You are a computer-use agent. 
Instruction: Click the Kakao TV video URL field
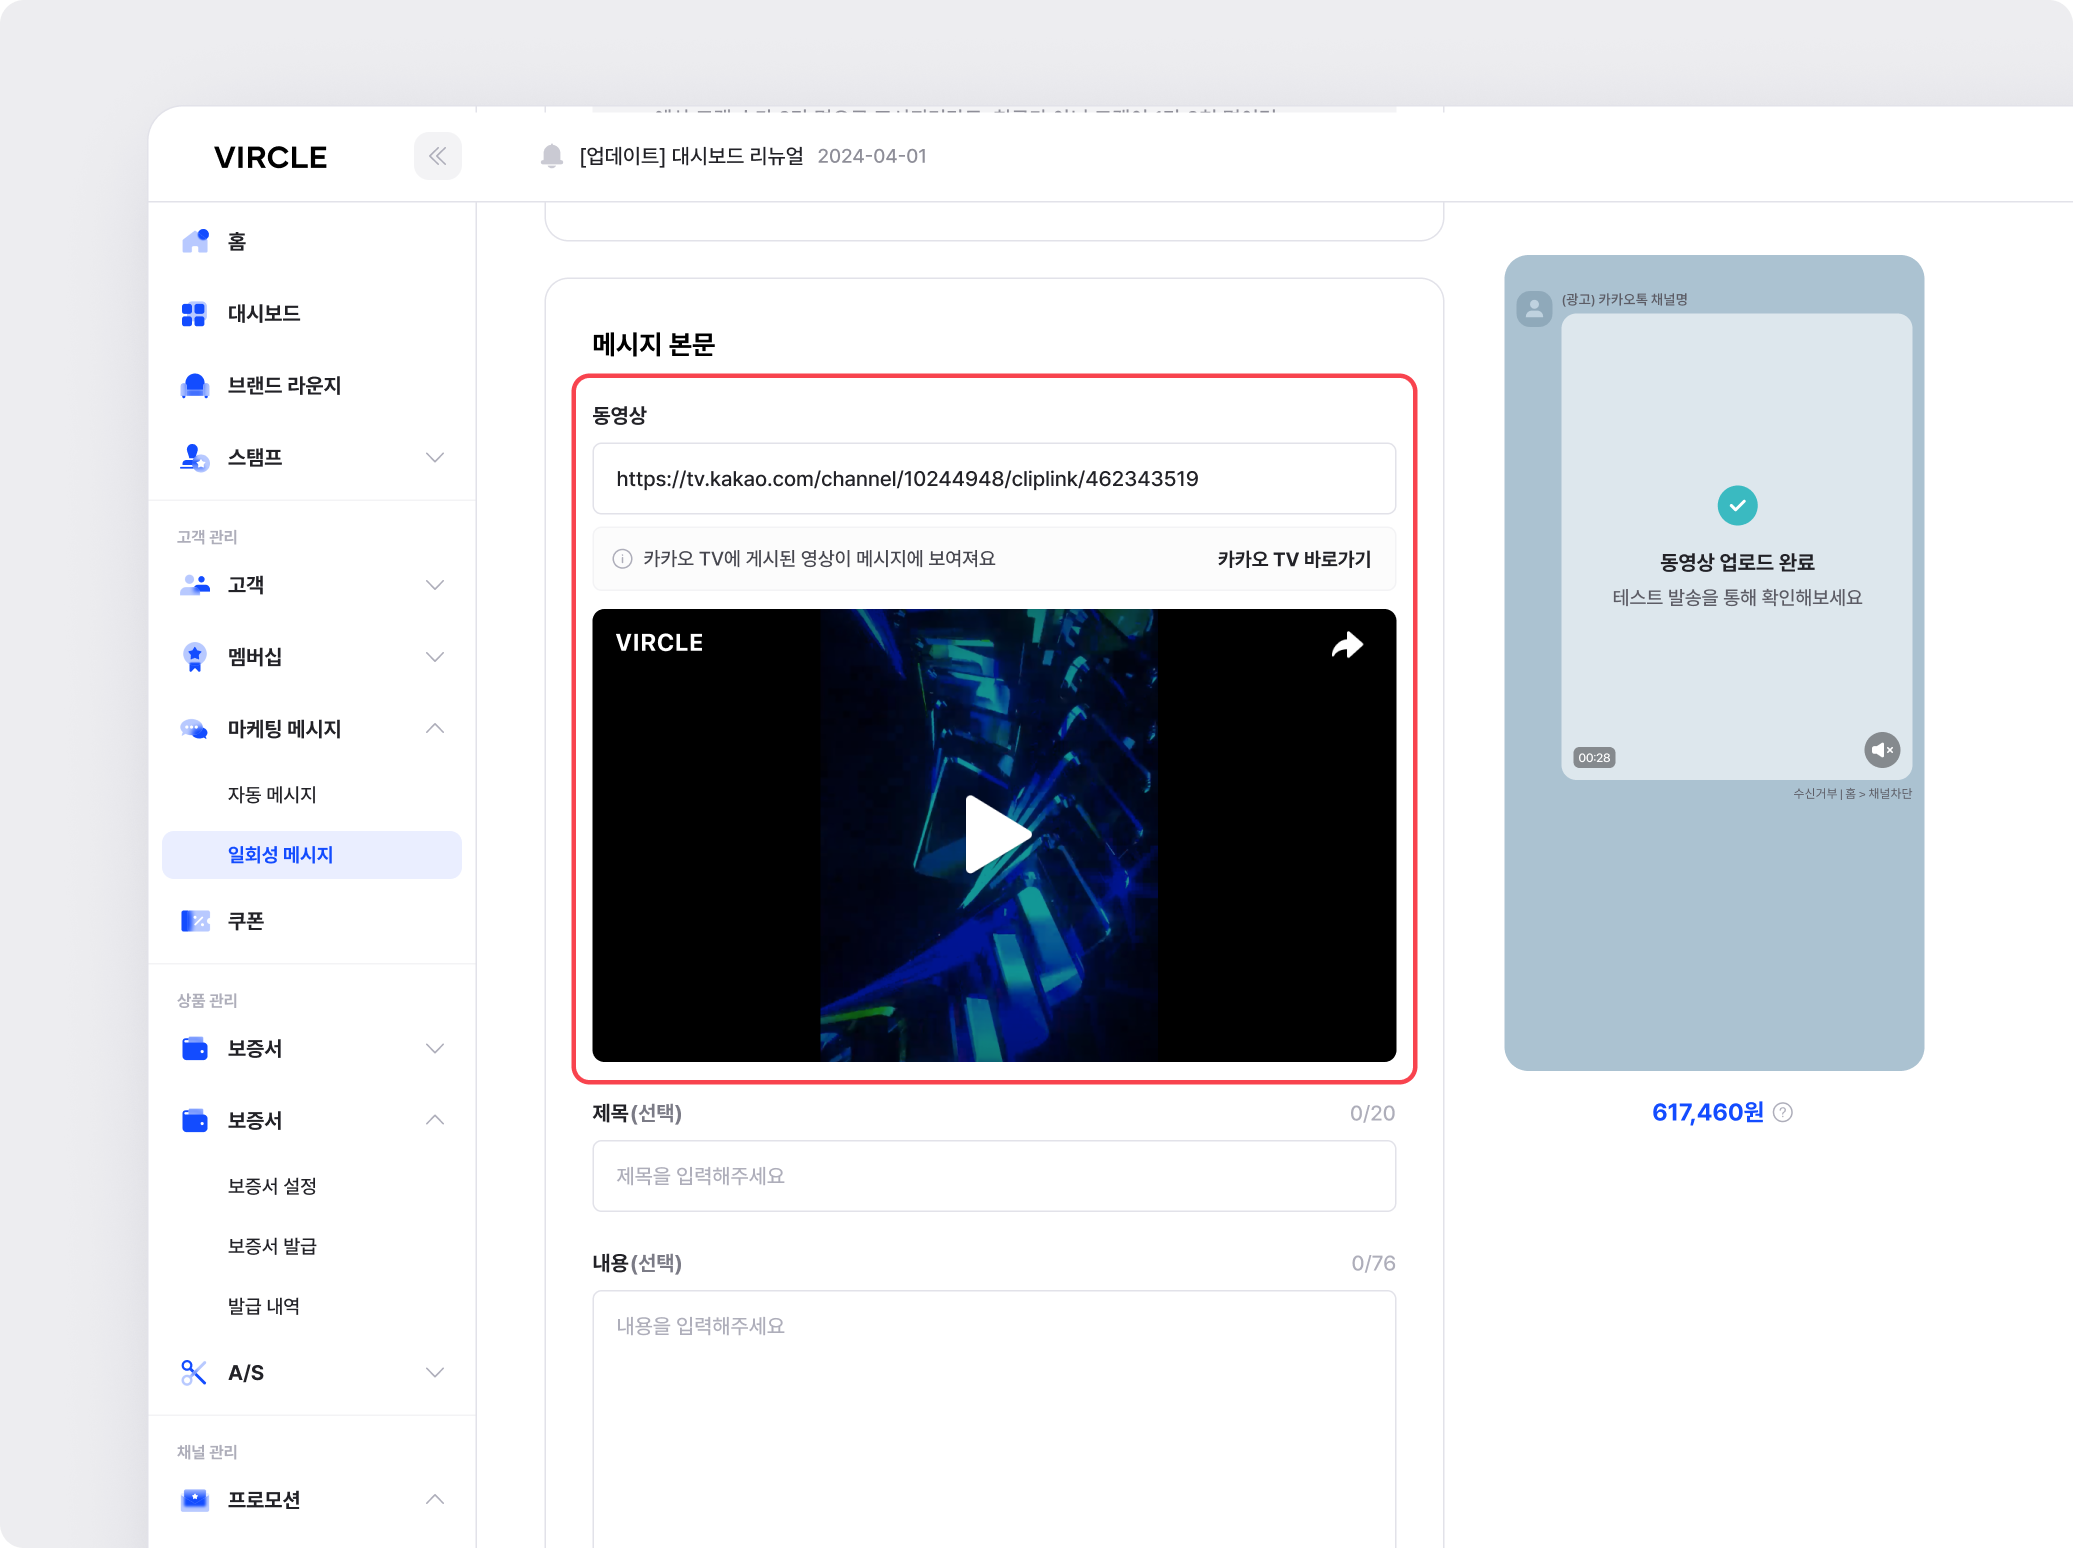tap(993, 479)
